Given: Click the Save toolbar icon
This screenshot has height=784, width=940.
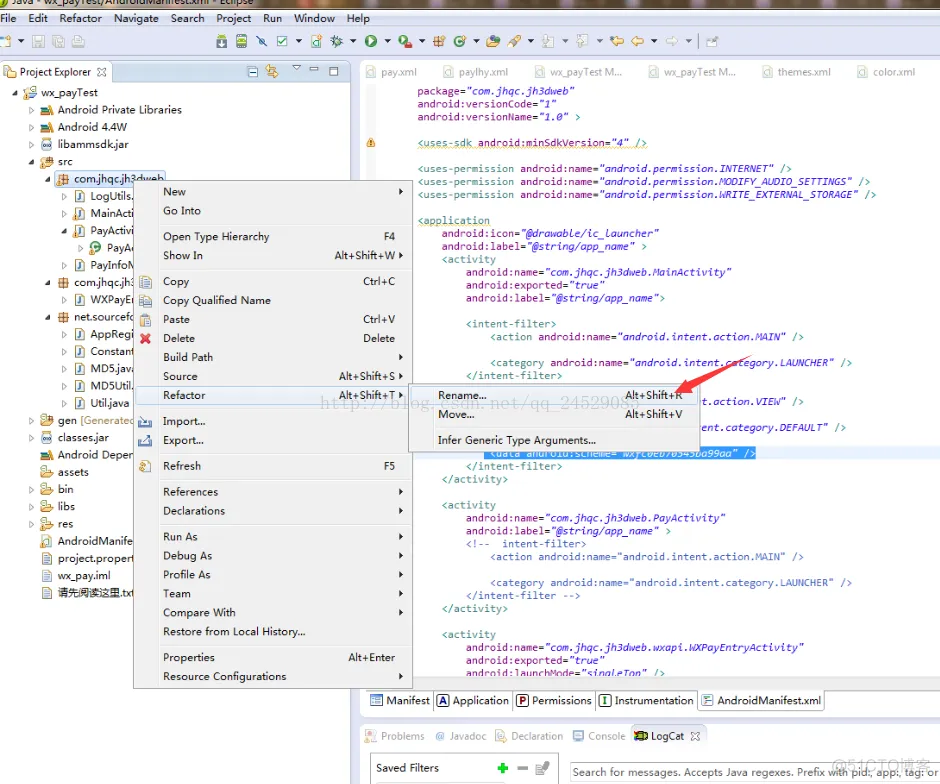Looking at the screenshot, I should point(38,41).
